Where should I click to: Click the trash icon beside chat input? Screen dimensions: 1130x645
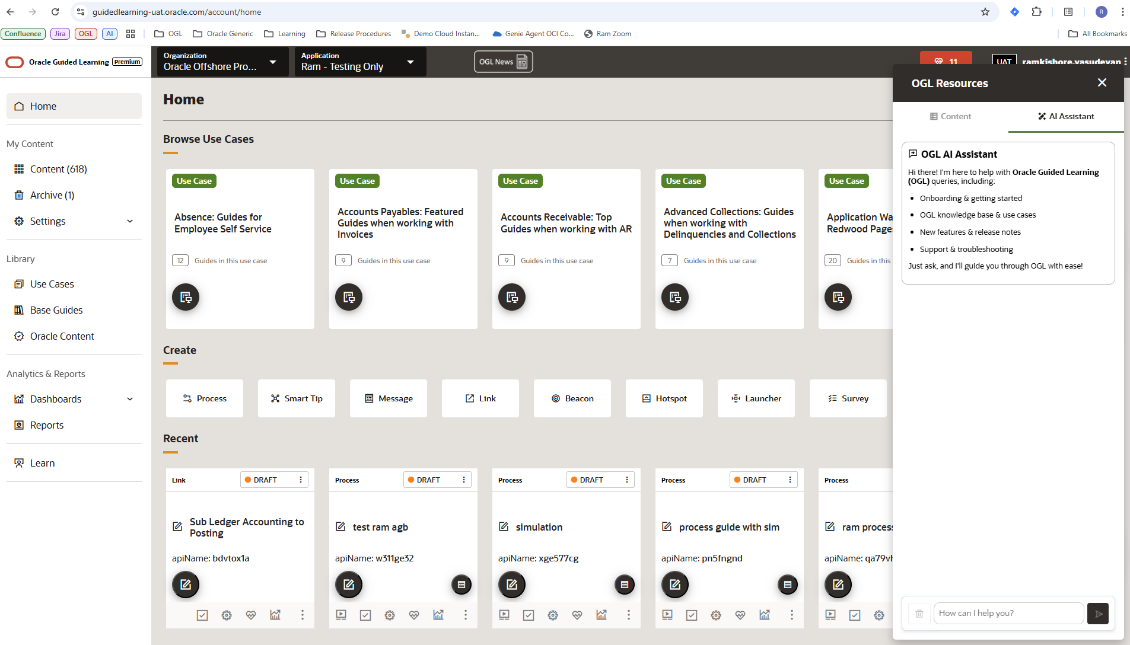919,613
